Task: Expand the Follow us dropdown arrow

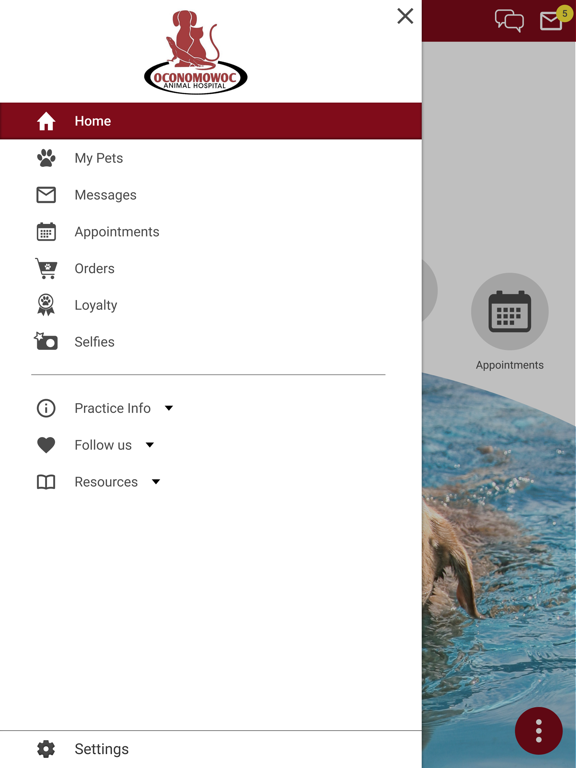Action: (x=150, y=445)
